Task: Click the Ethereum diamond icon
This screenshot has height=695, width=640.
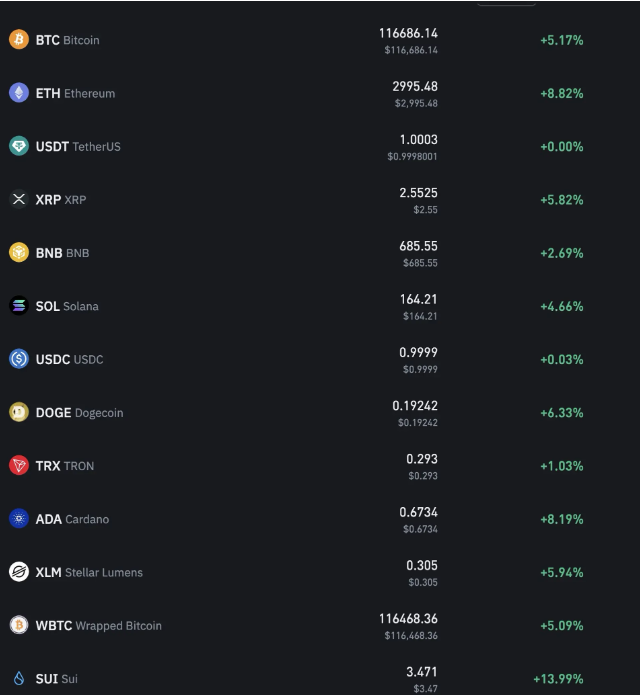Action: click(19, 93)
